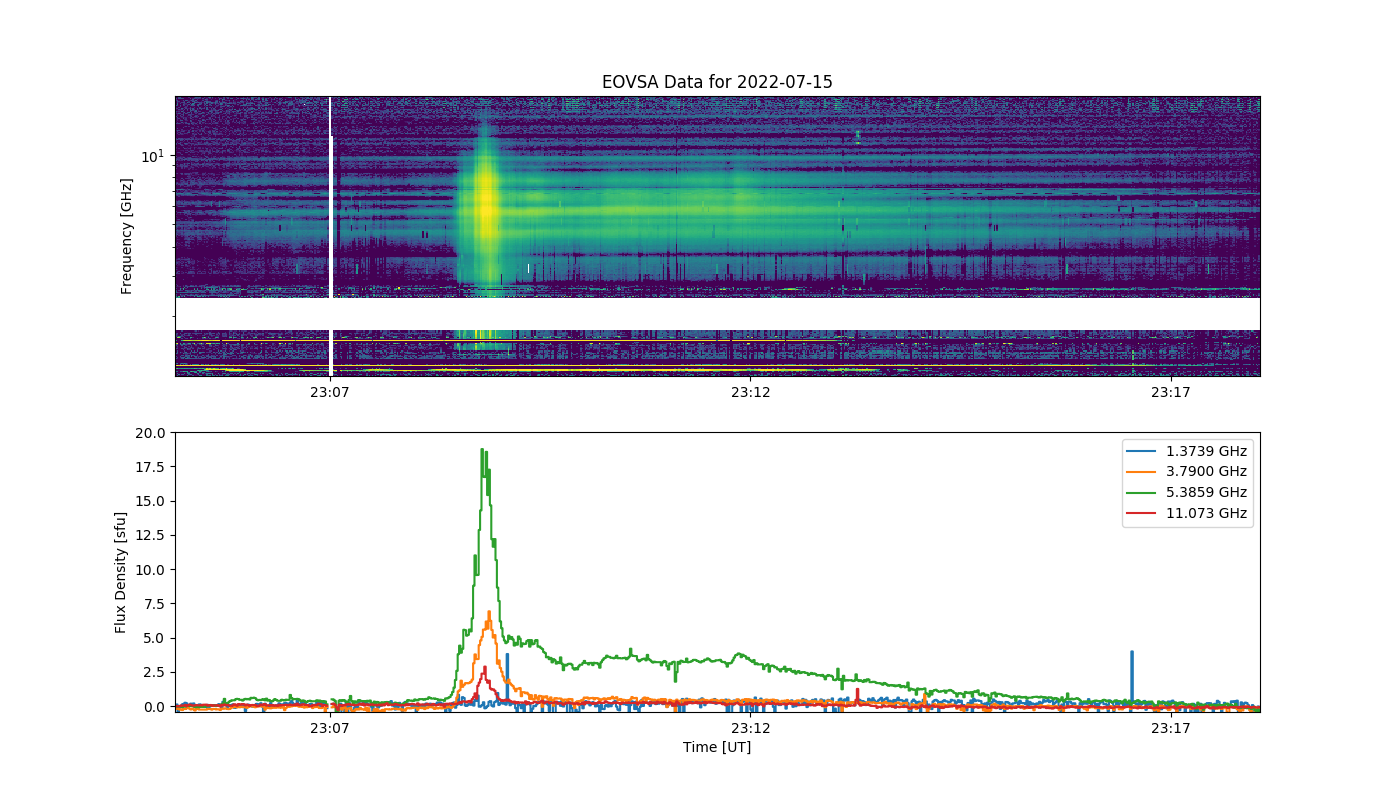The height and width of the screenshot is (800, 1400).
Task: Click the 10¹ frequency tick label
Action: point(152,155)
